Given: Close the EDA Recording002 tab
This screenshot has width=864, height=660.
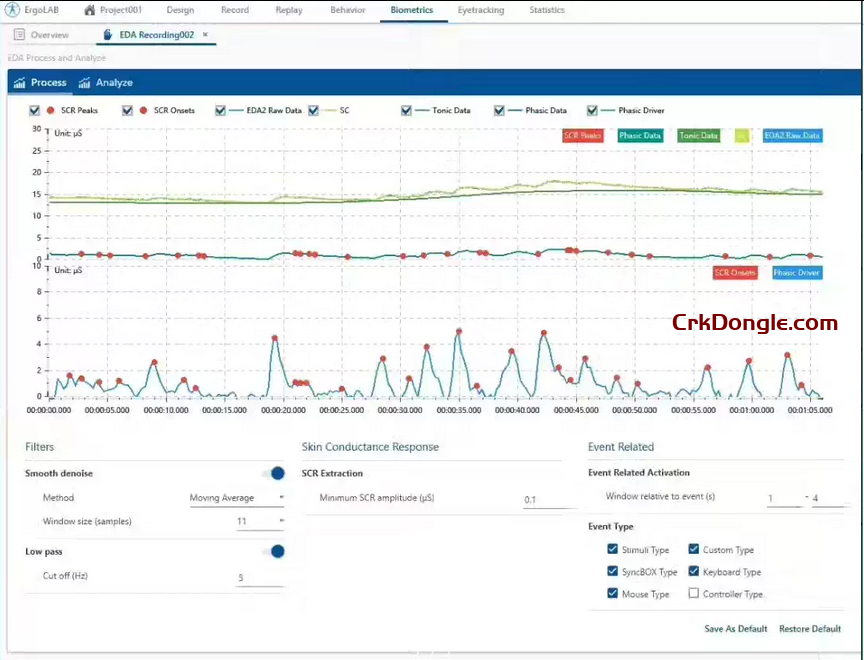Looking at the screenshot, I should tap(205, 35).
